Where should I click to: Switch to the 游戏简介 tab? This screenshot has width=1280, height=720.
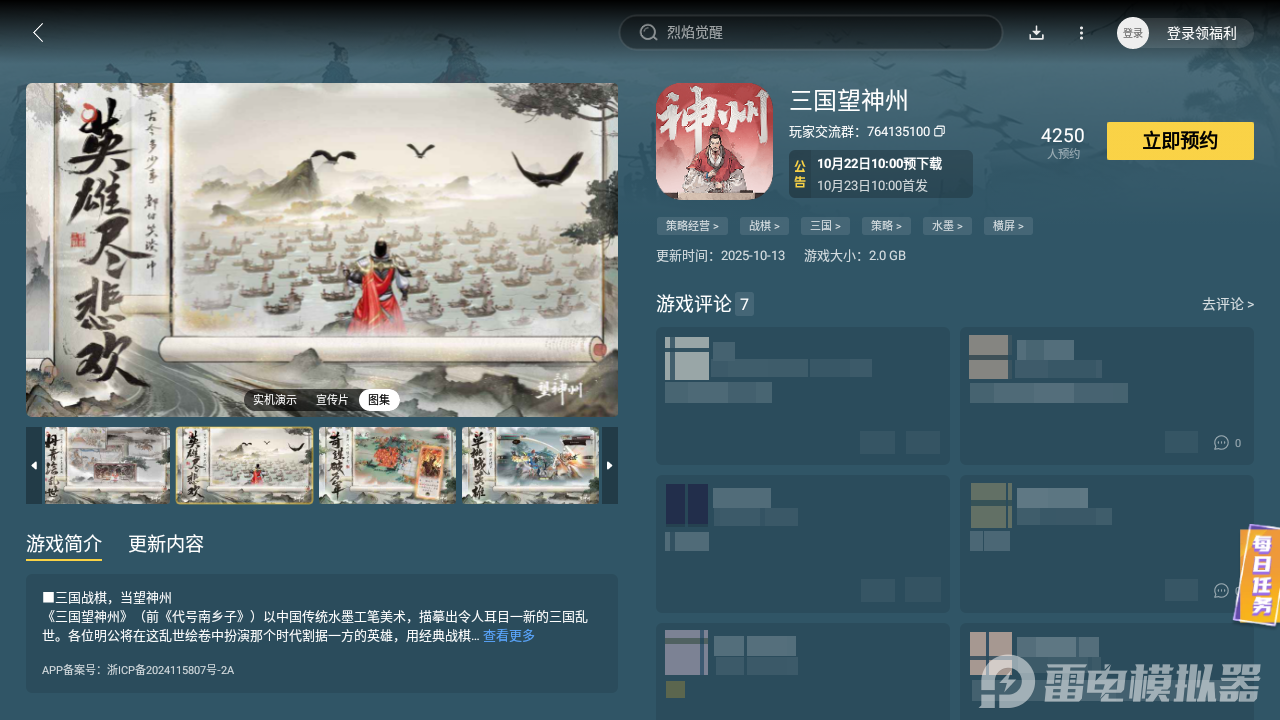point(63,544)
